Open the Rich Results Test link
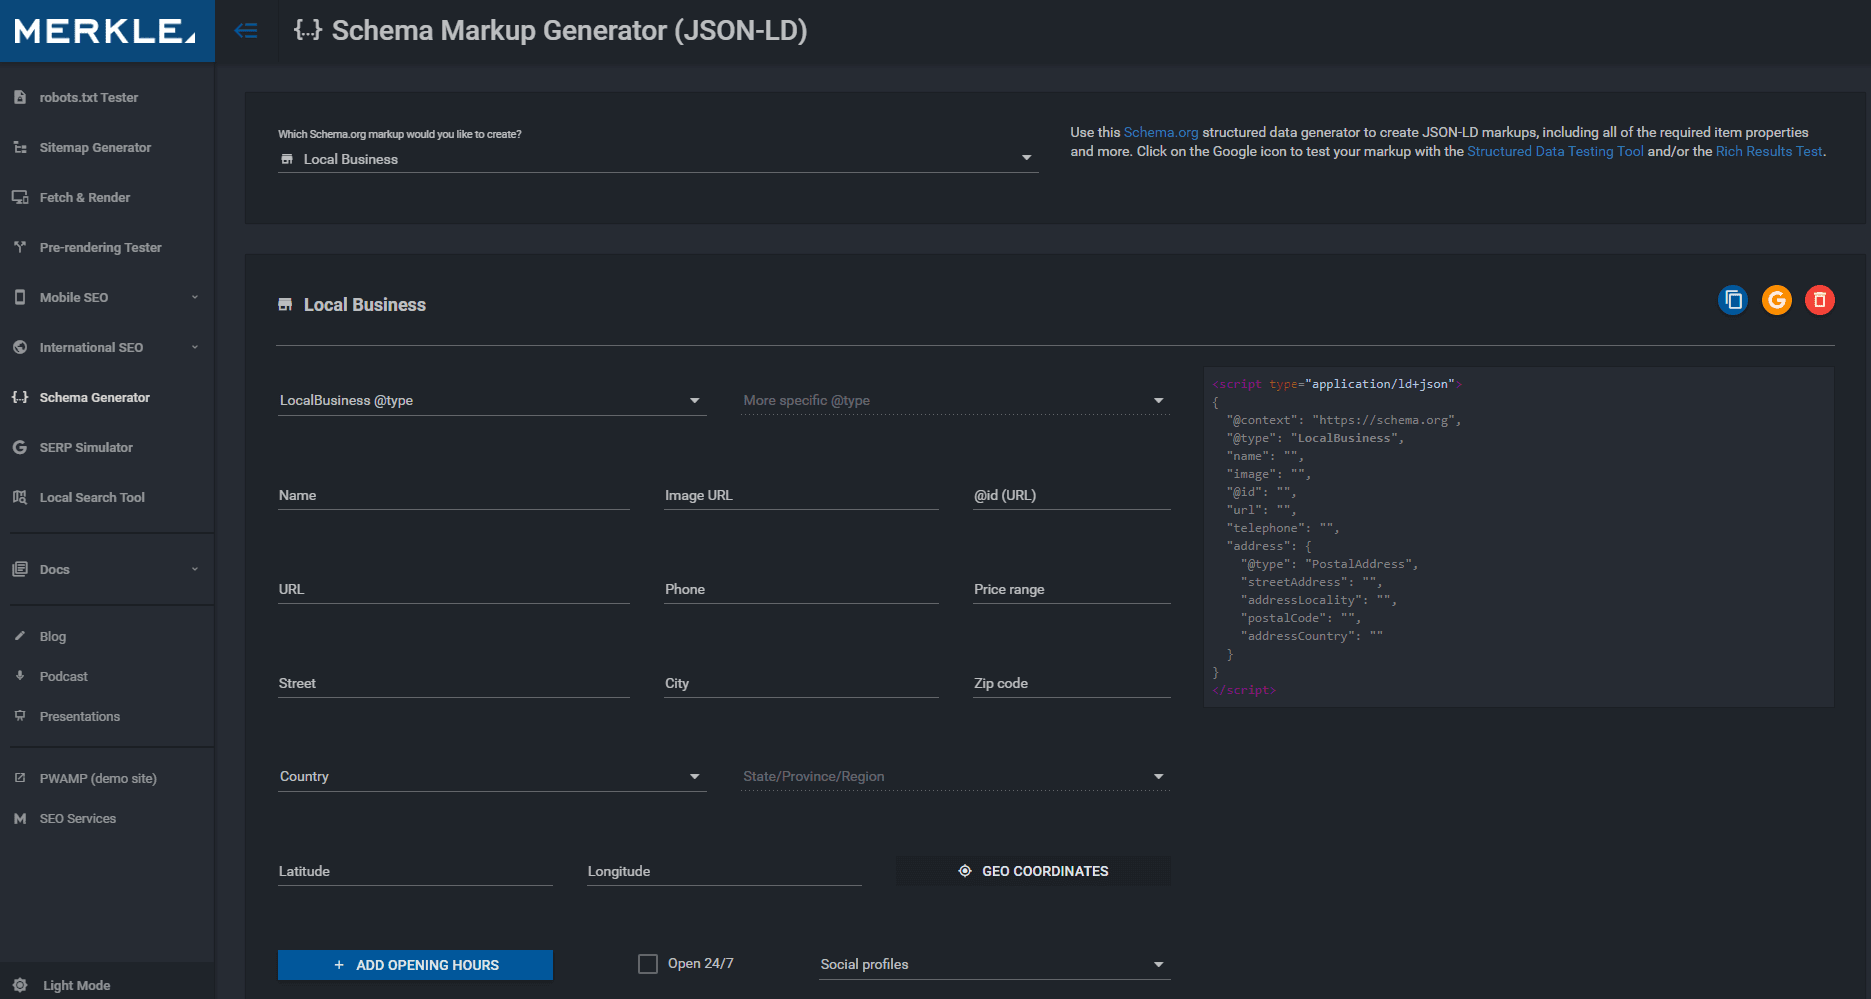The image size is (1871, 999). click(1769, 151)
